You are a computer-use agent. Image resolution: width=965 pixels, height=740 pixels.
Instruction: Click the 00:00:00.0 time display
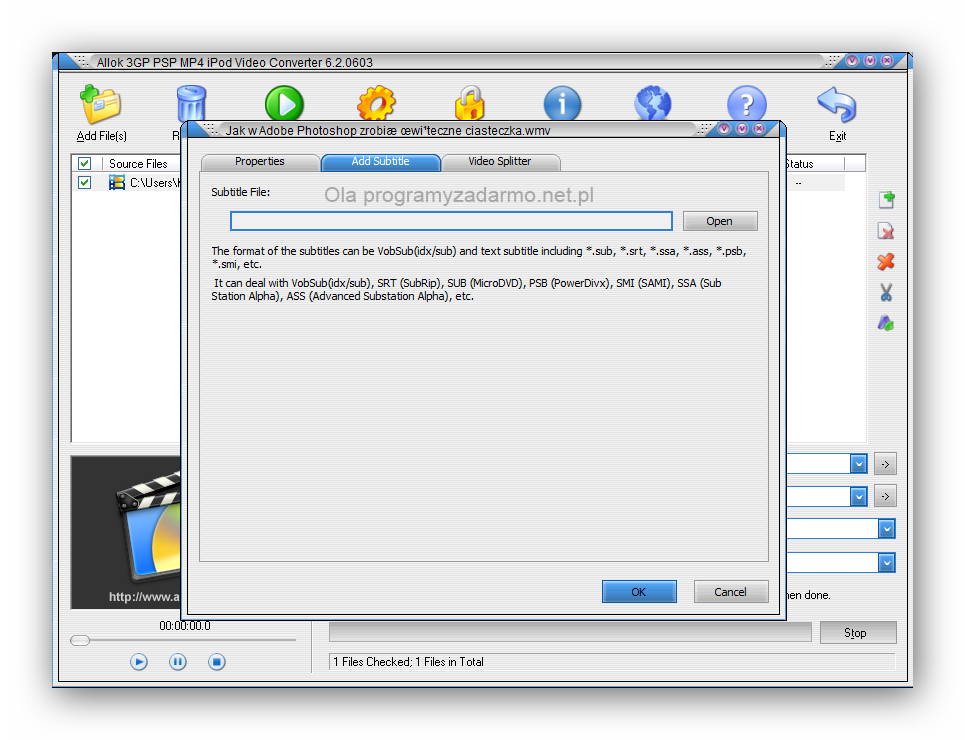tap(185, 626)
